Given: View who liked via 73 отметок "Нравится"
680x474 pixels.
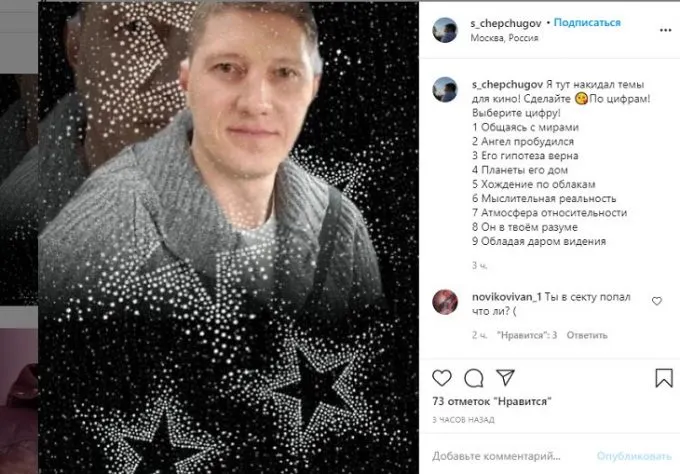Looking at the screenshot, I should click(492, 402).
